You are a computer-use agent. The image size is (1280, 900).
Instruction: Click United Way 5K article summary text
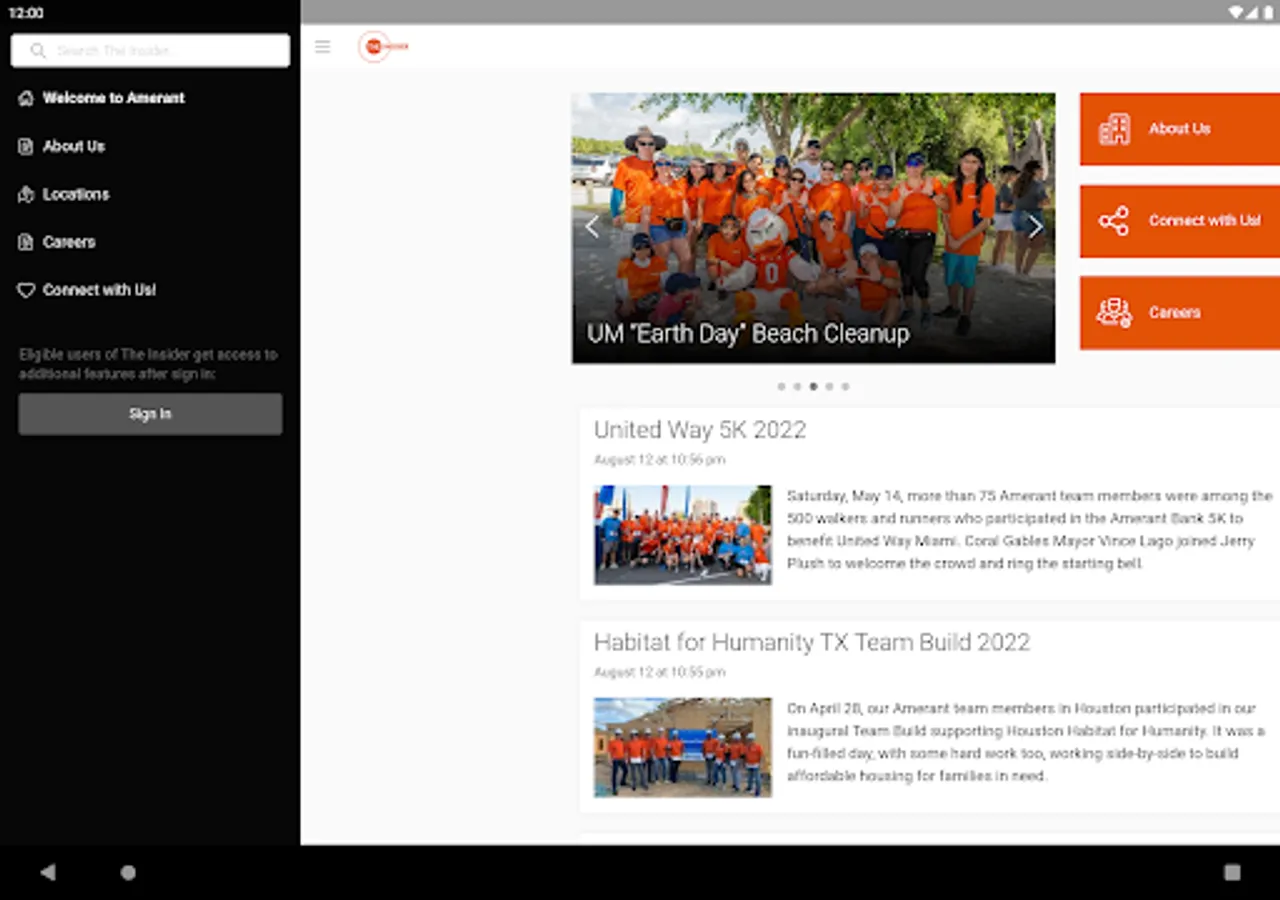tap(1030, 530)
